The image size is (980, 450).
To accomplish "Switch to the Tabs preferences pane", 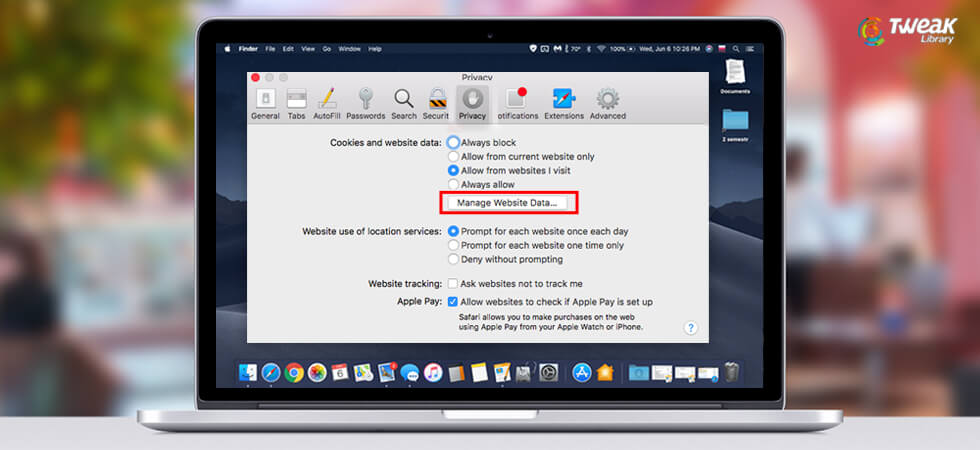I will coord(296,102).
